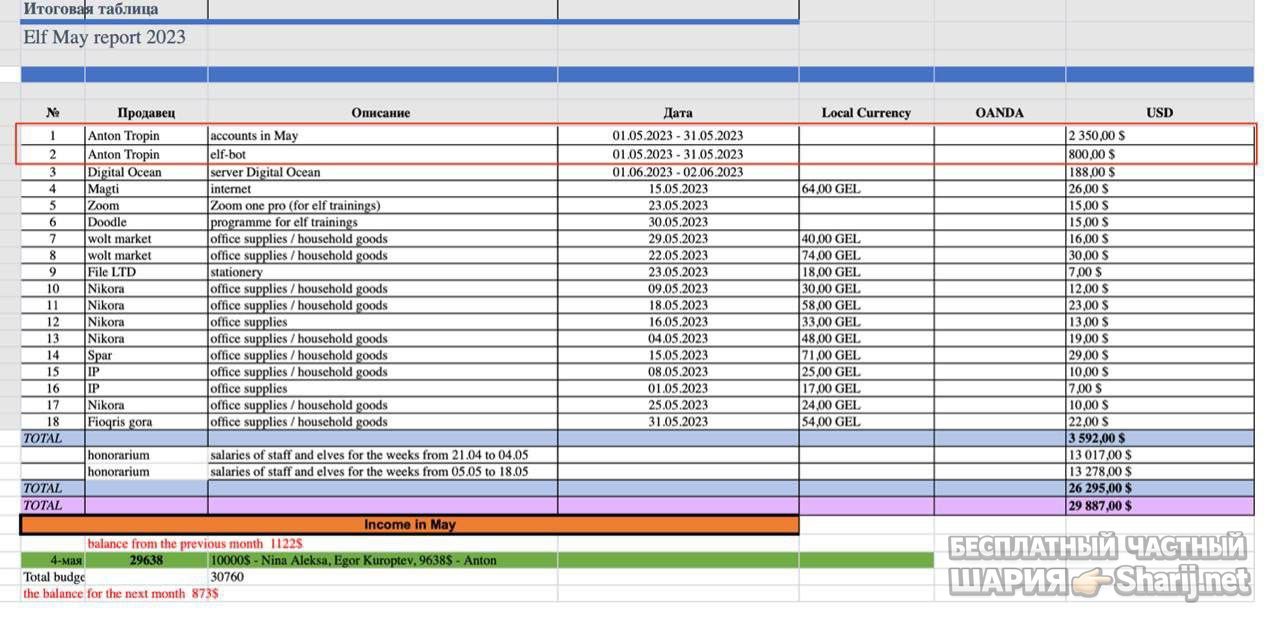The width and height of the screenshot is (1280, 631).
Task: Select the orange 'Income in May' header
Action: tap(410, 524)
